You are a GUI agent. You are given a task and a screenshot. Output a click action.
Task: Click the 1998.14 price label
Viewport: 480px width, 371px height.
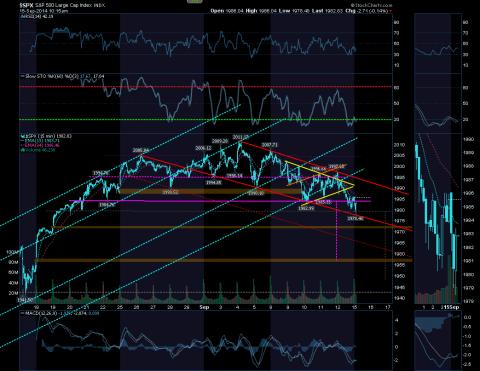[x=235, y=176]
